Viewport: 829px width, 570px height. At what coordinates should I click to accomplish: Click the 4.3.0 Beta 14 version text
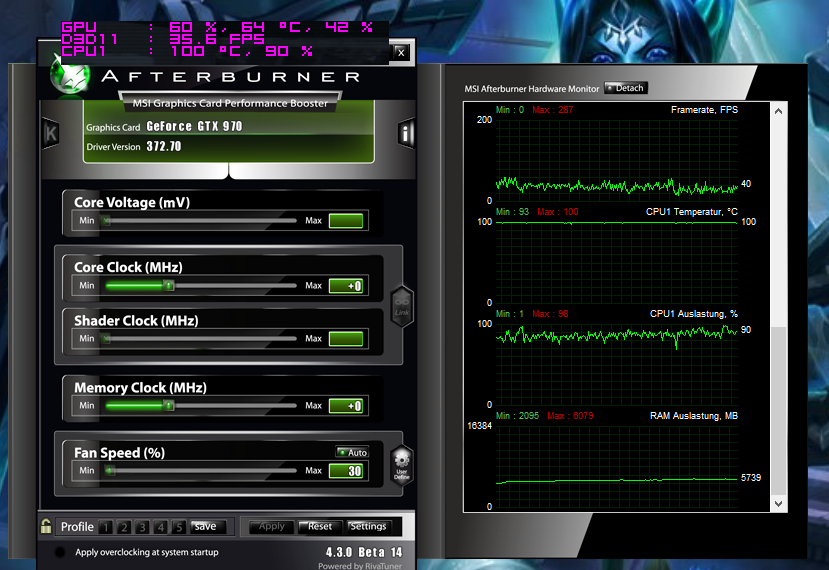[364, 552]
